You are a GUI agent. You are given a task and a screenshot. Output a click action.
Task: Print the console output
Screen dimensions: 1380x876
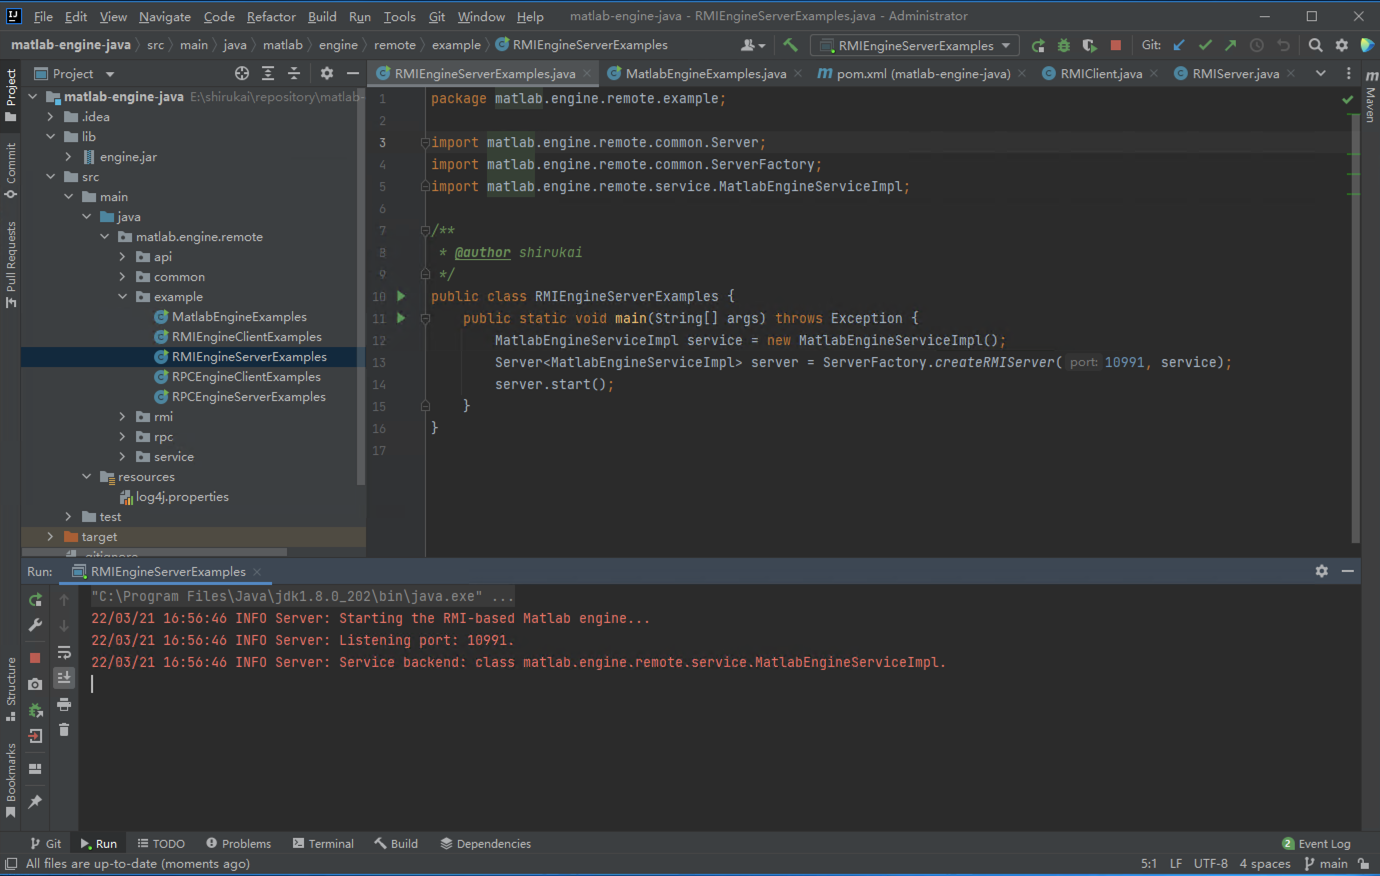pos(64,704)
